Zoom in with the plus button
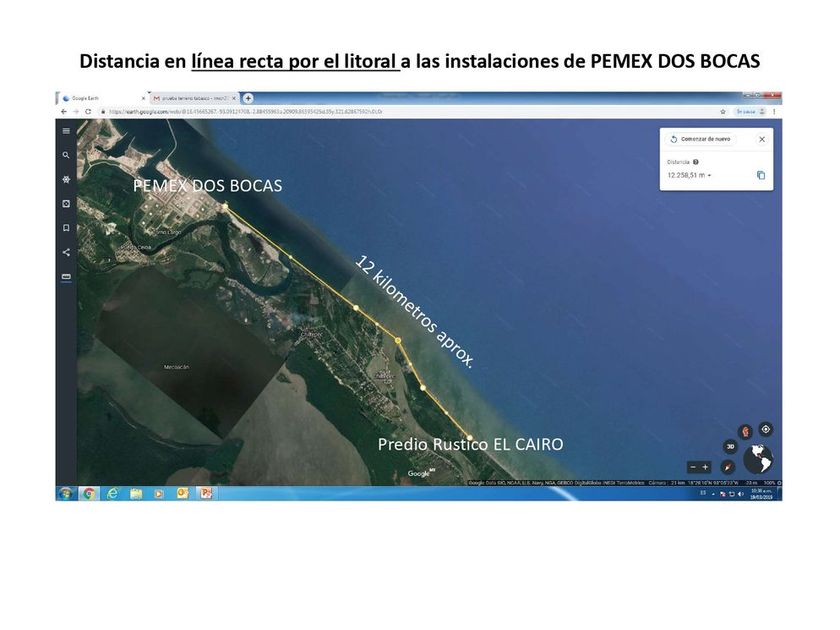 706,467
